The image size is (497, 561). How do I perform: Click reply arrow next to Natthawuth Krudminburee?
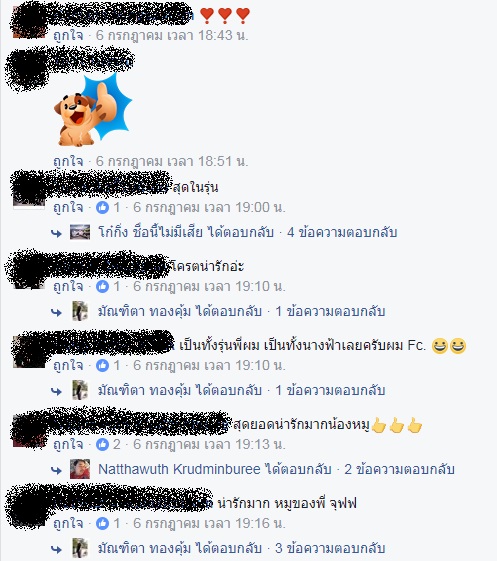56,470
